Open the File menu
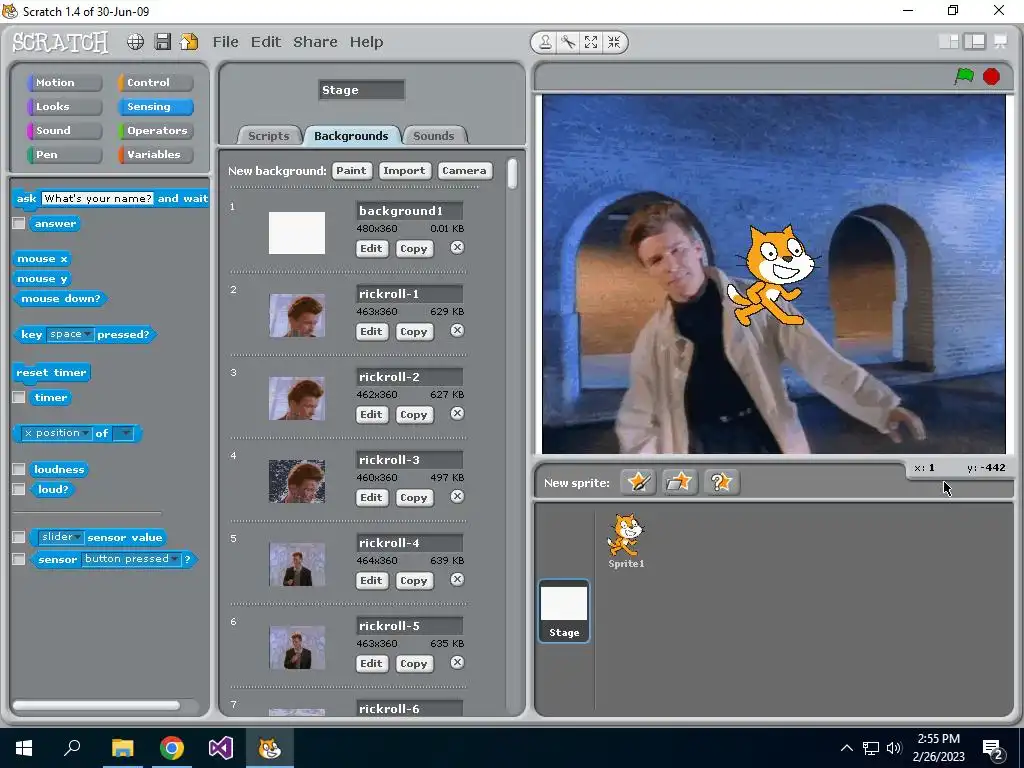 click(225, 42)
